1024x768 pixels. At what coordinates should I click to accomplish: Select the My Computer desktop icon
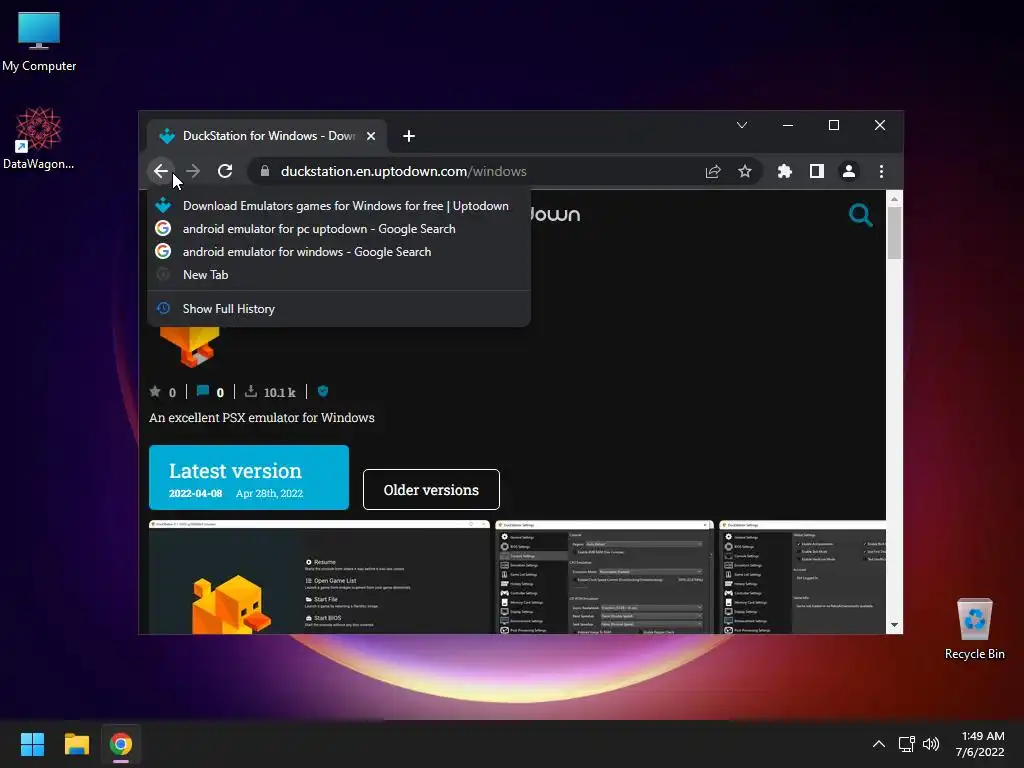(39, 42)
